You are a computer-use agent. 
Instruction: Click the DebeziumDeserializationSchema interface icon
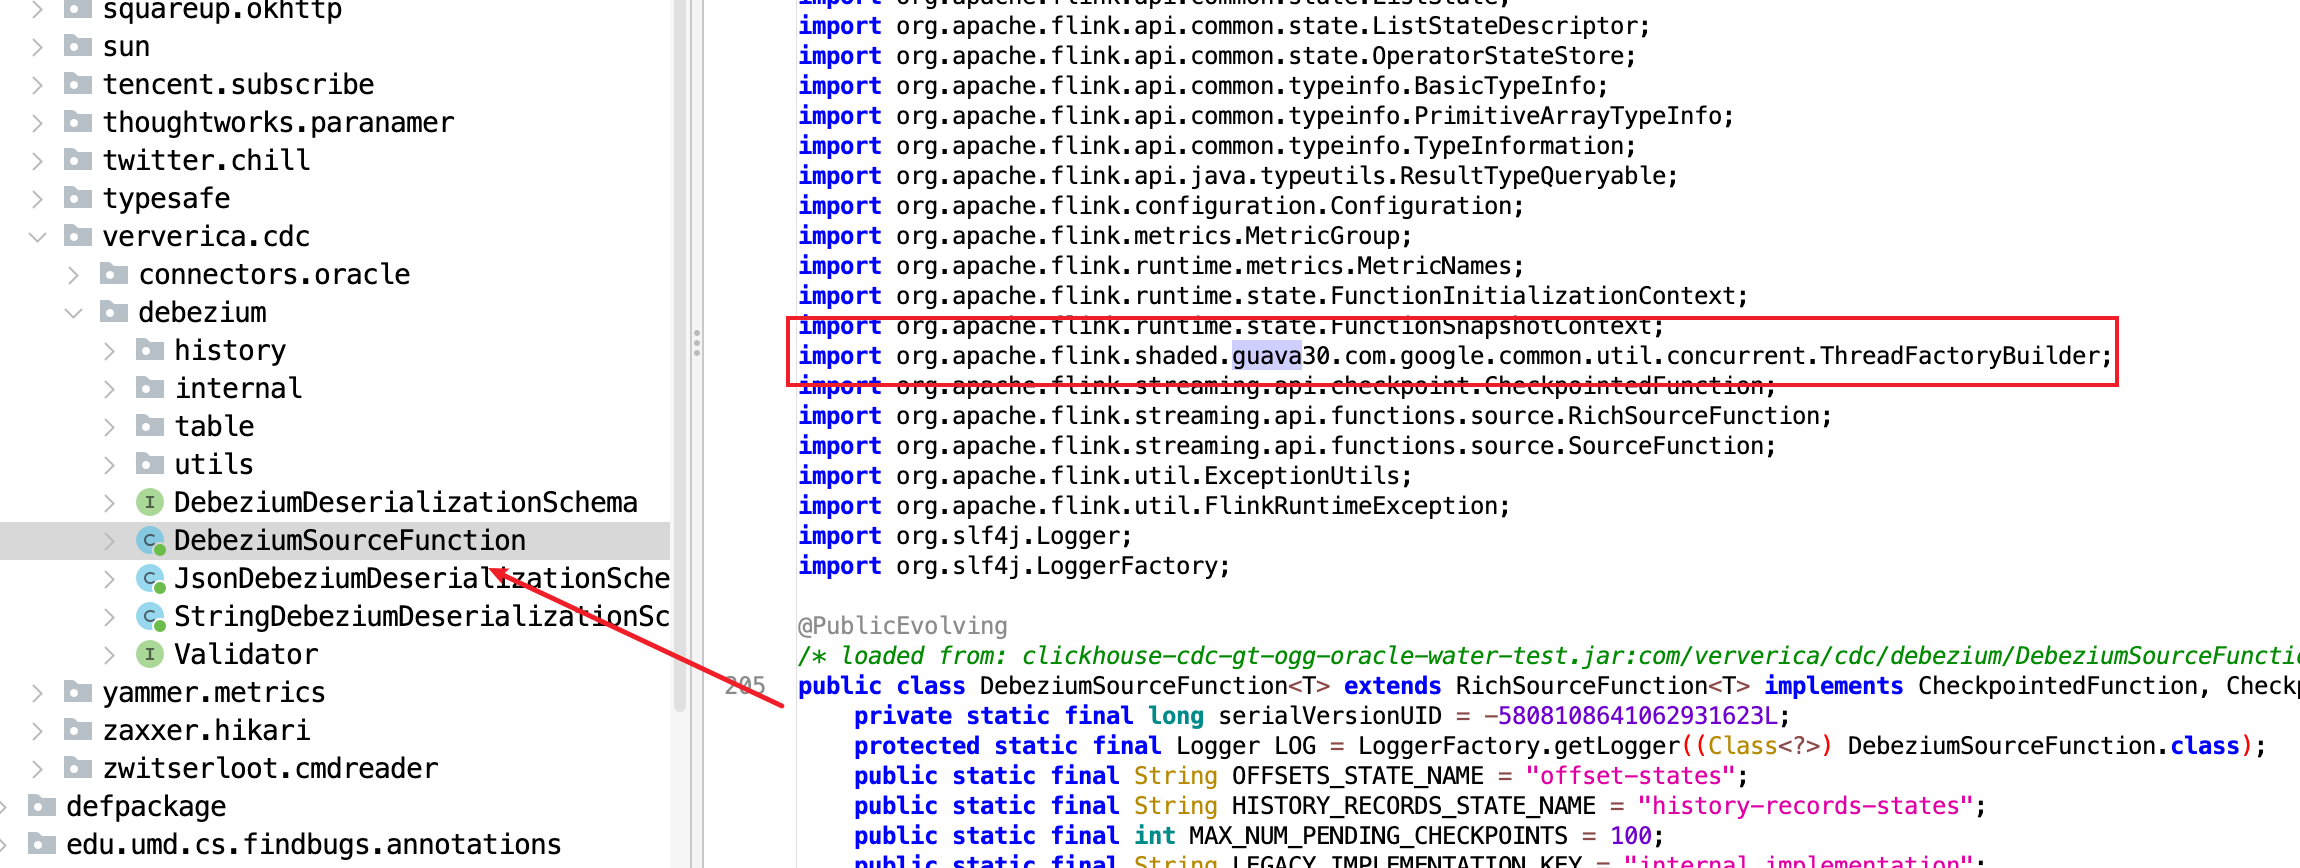pyautogui.click(x=150, y=503)
